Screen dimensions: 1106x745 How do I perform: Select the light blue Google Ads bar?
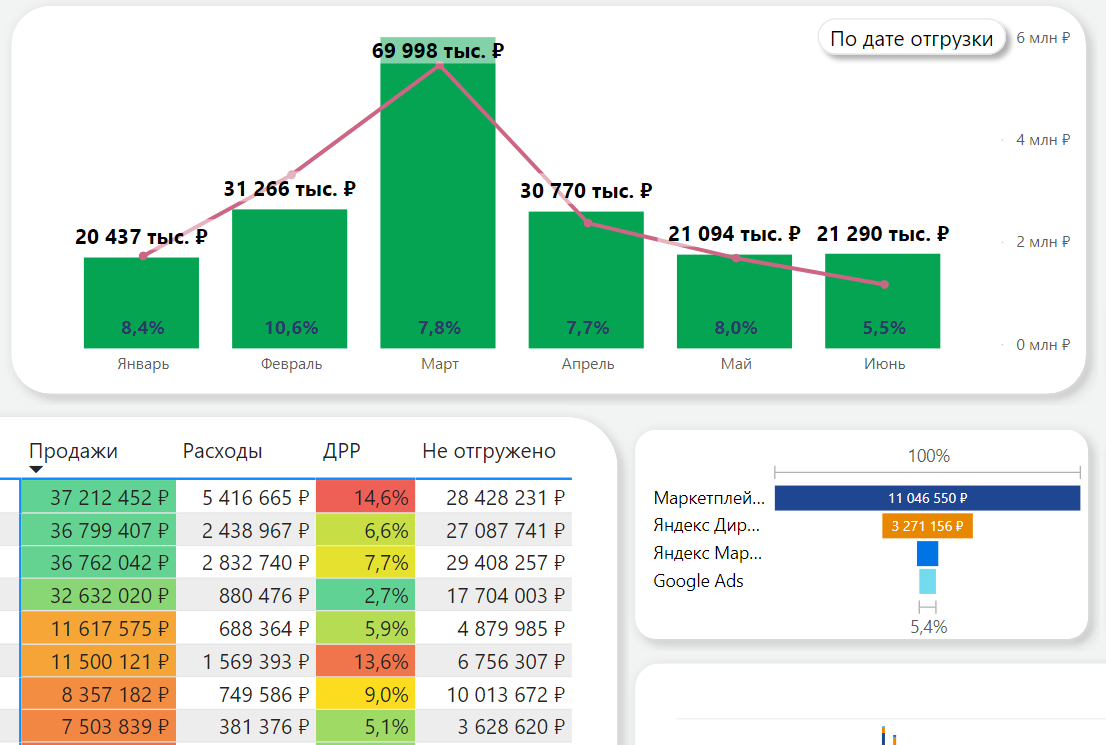coord(927,581)
